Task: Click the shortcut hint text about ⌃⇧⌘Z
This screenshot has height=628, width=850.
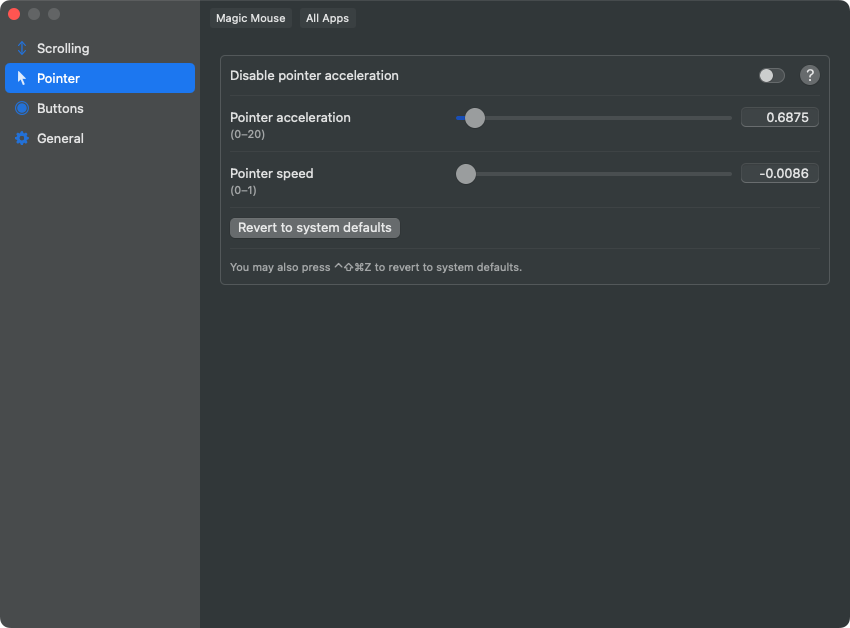Action: point(376,267)
